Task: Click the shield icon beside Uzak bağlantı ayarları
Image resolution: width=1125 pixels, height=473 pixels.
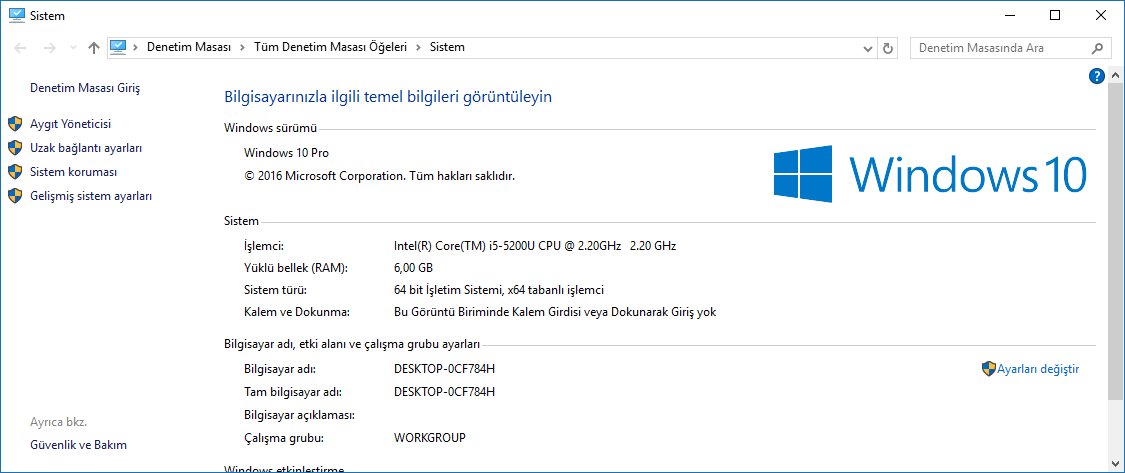Action: (x=15, y=148)
